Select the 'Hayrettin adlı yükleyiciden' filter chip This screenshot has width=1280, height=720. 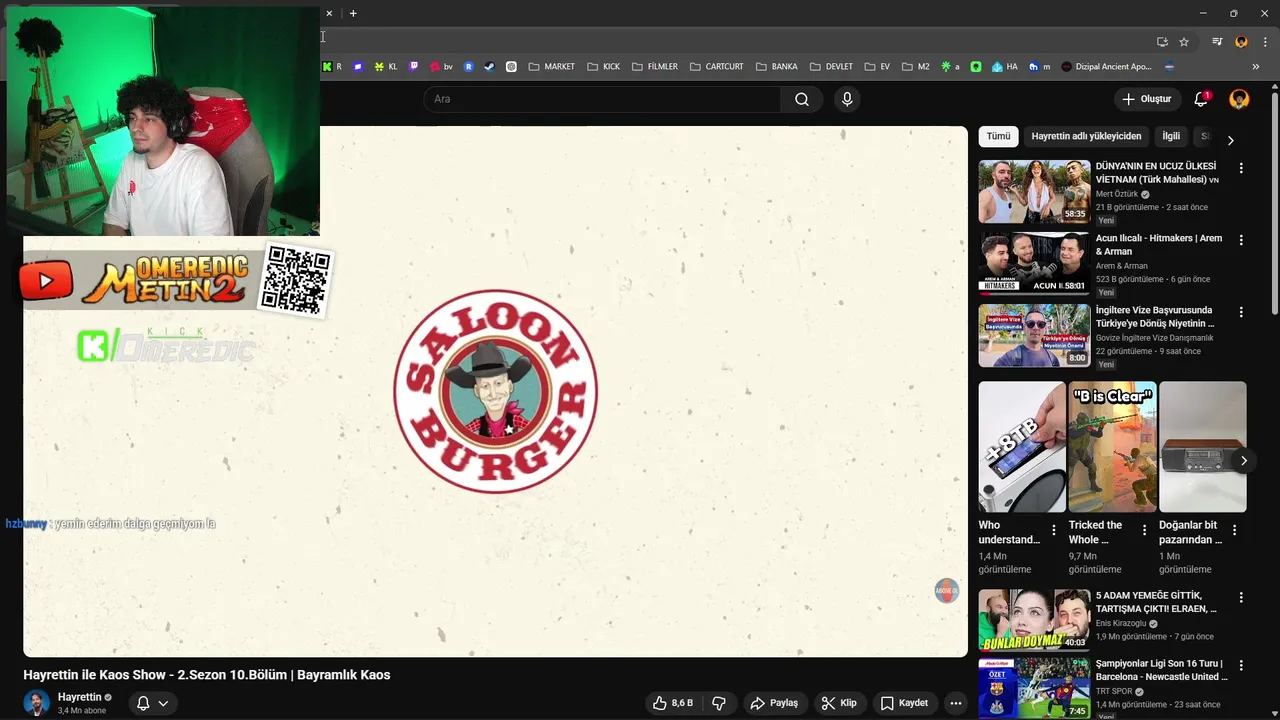coord(1086,136)
